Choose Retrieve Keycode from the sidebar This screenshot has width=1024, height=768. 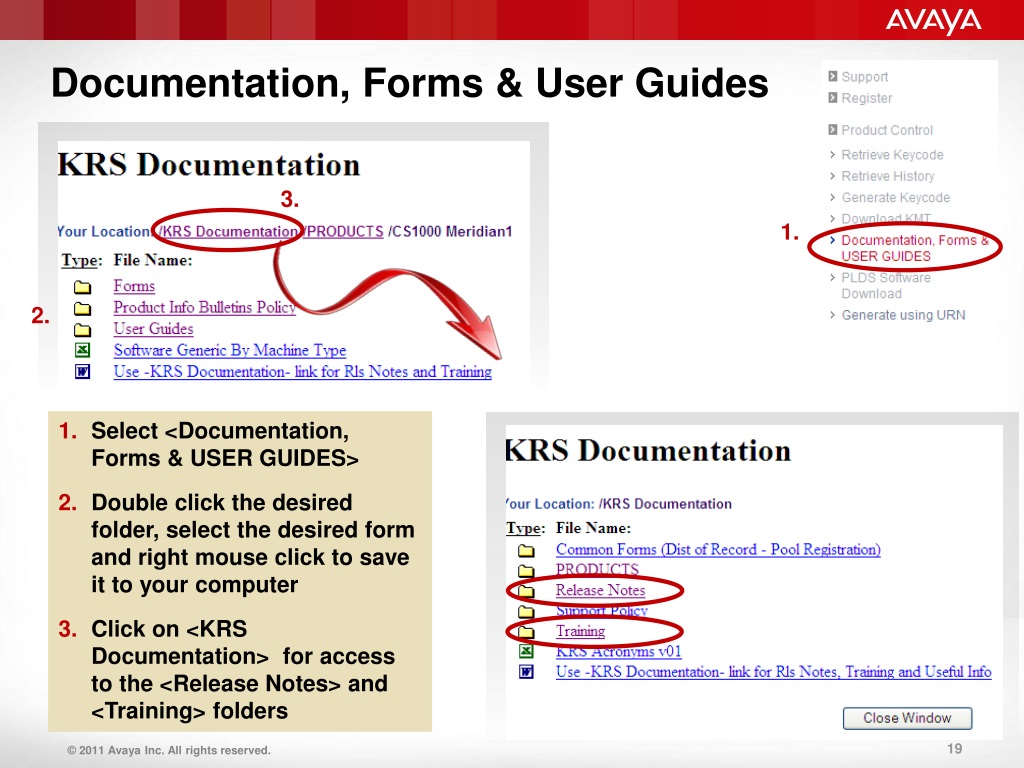[892, 155]
